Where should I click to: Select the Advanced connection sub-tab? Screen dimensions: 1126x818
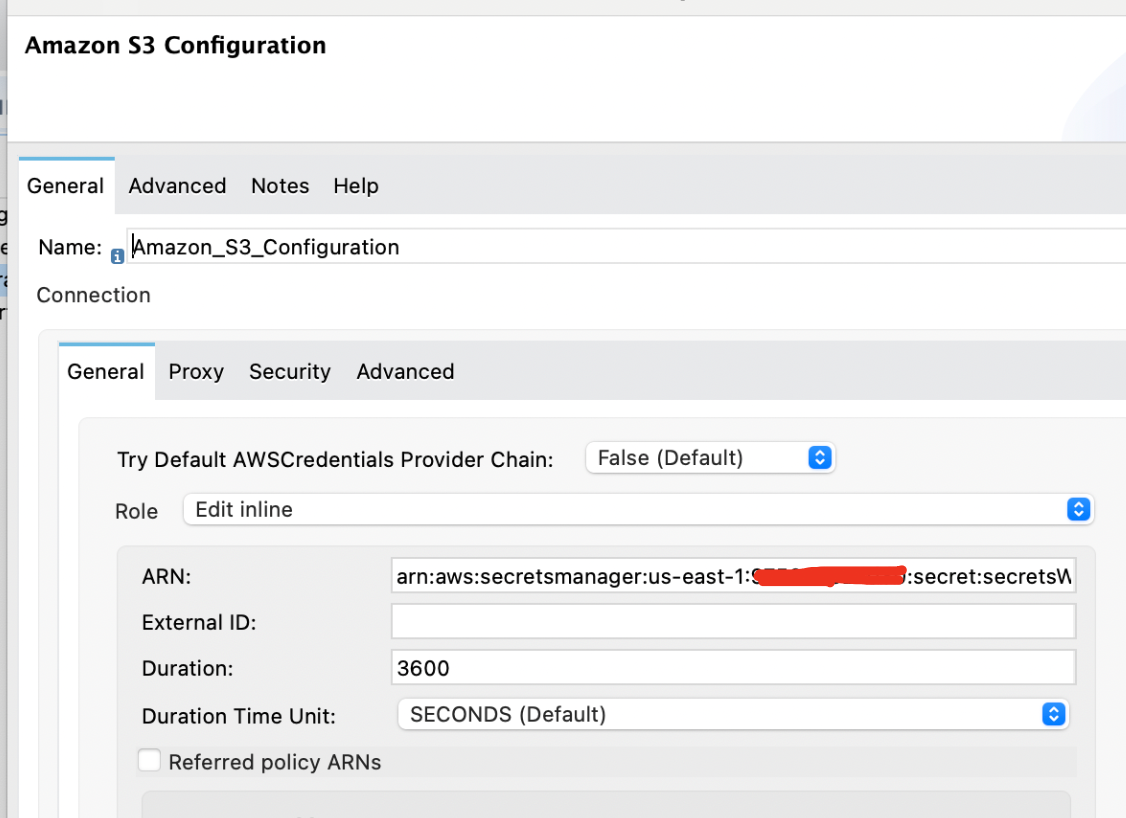click(405, 371)
